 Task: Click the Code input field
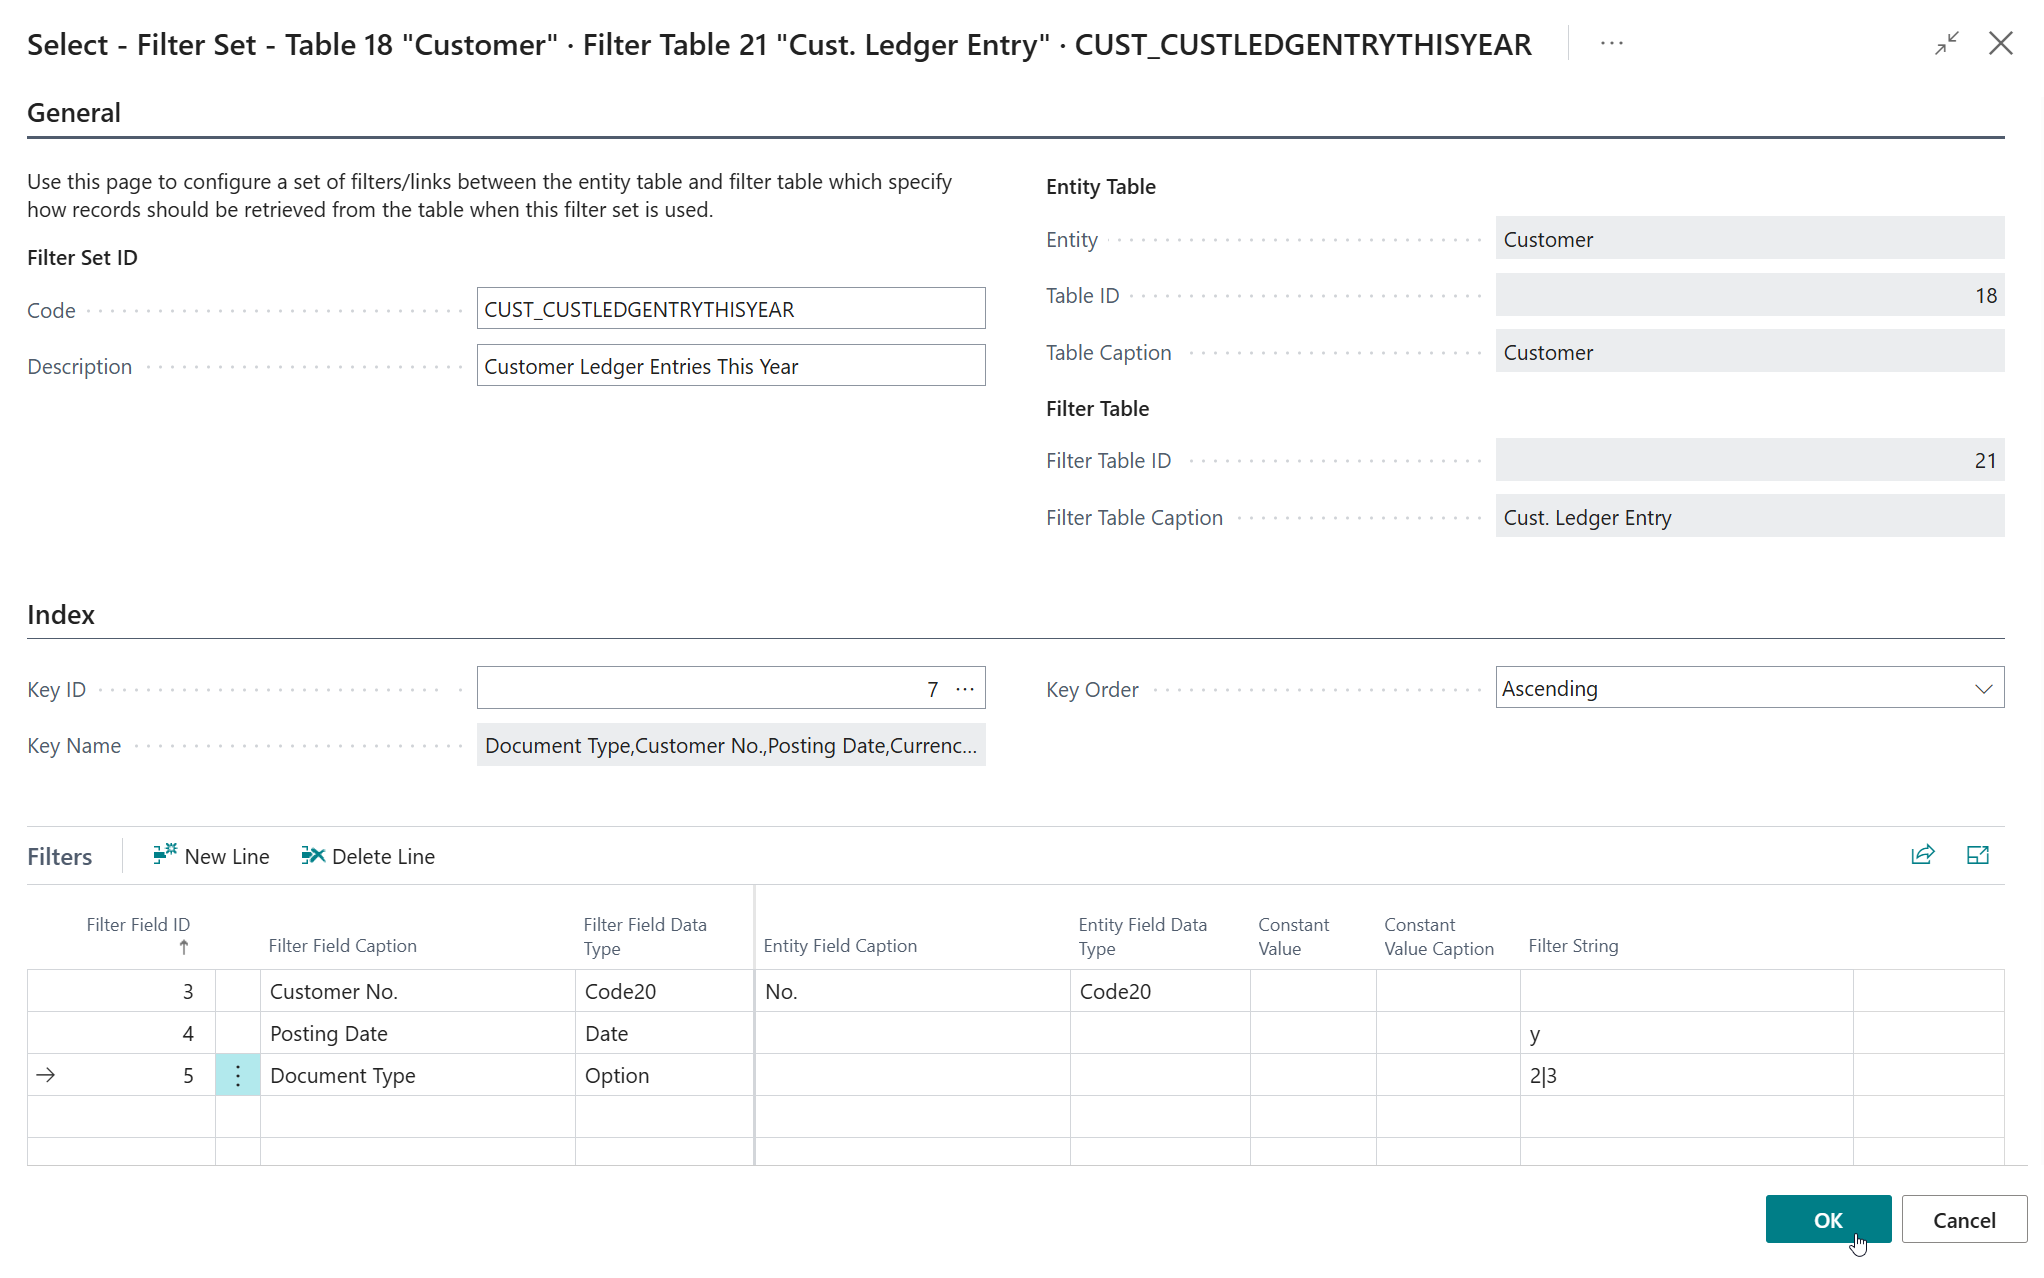[x=730, y=310]
